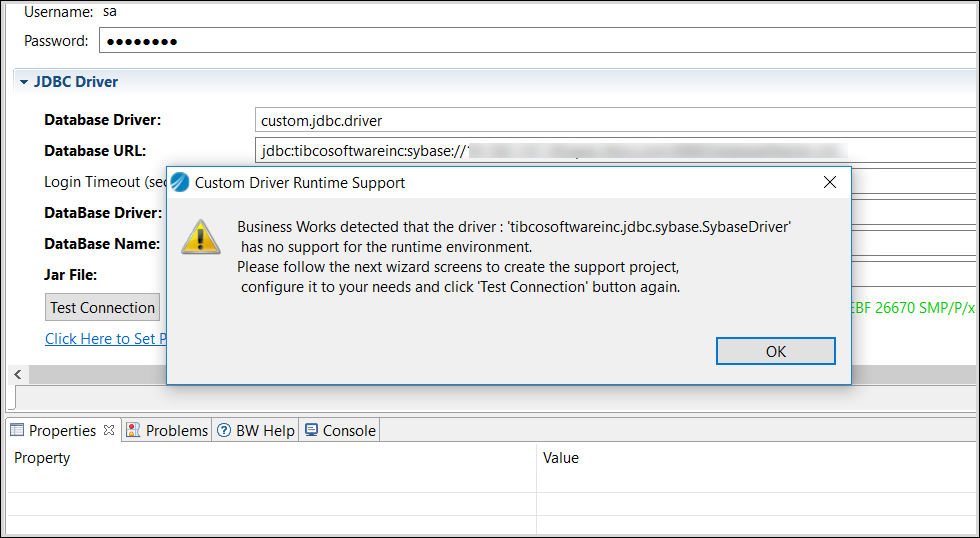Show the Console tab
The height and width of the screenshot is (538, 980).
click(349, 431)
